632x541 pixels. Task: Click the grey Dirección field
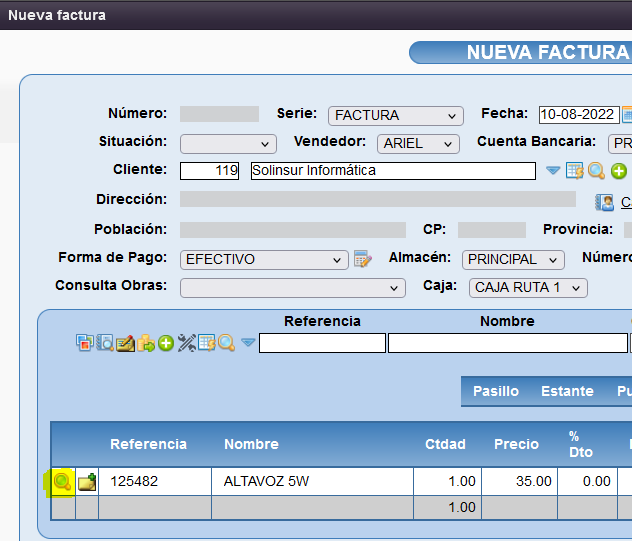pos(378,199)
